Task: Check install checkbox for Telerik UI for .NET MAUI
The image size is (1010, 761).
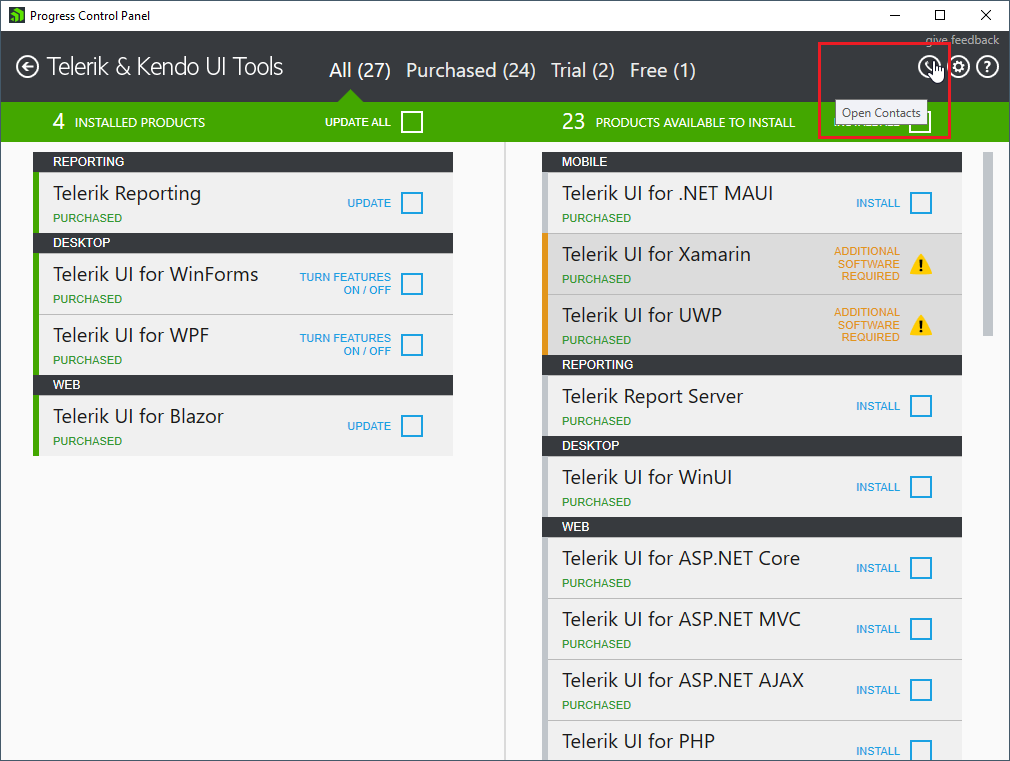Action: (920, 203)
